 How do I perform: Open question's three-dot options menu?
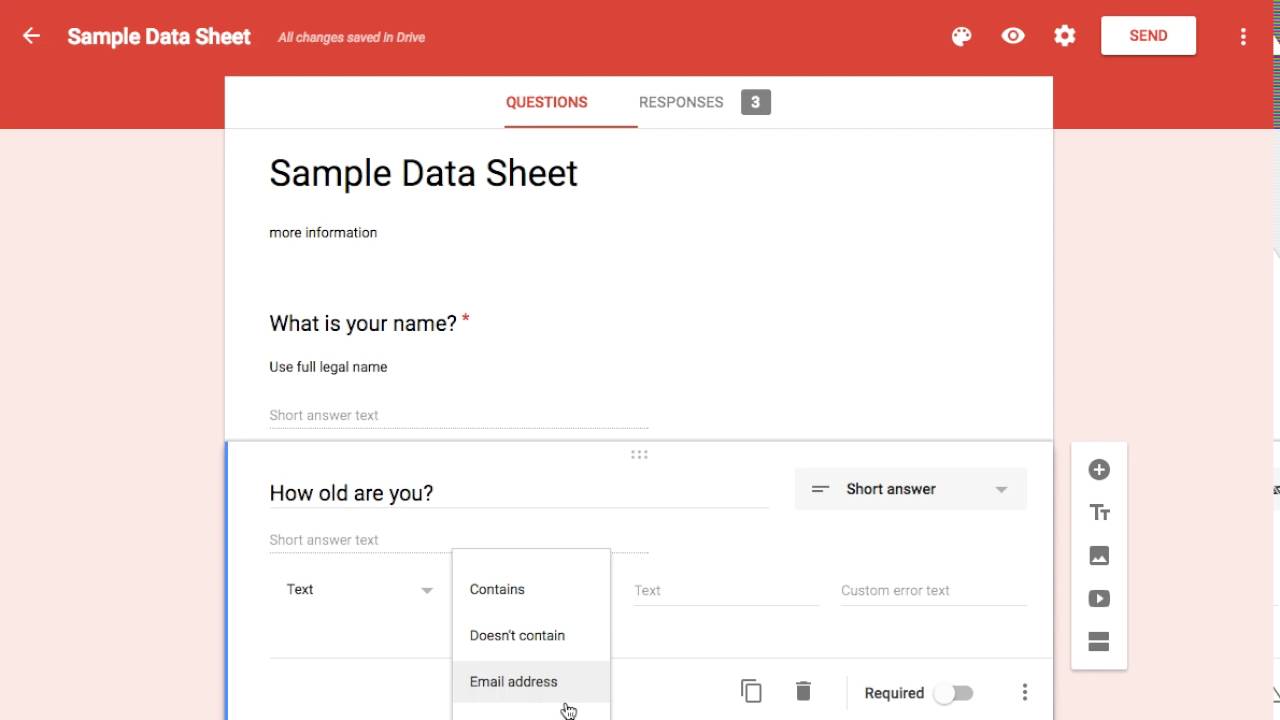pos(1024,692)
